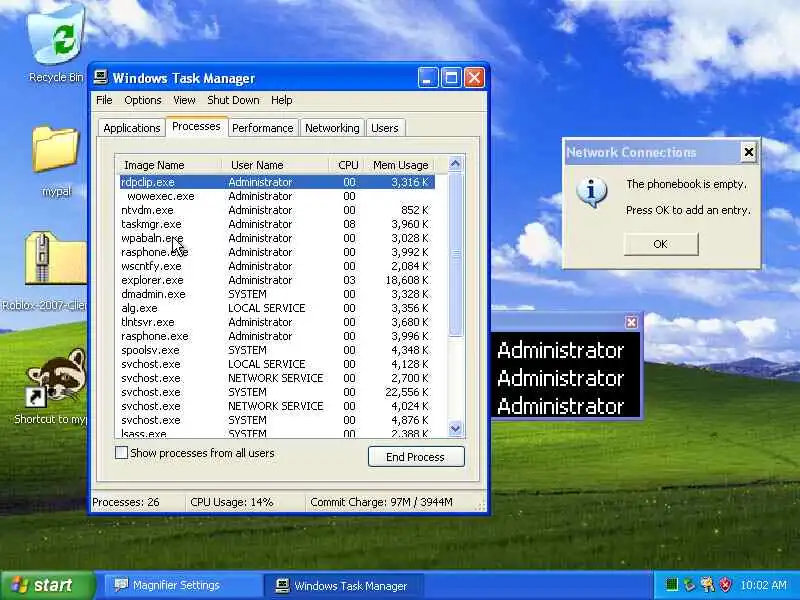800x600 pixels.
Task: Click the process list scroll down arrow
Action: (455, 429)
